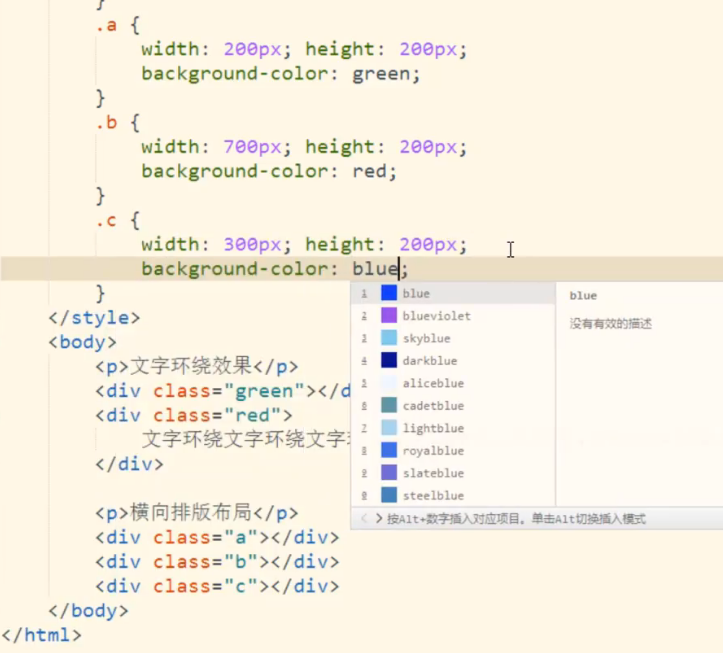Place cursor on .c selector line
723x653 pixels.
click(x=118, y=221)
